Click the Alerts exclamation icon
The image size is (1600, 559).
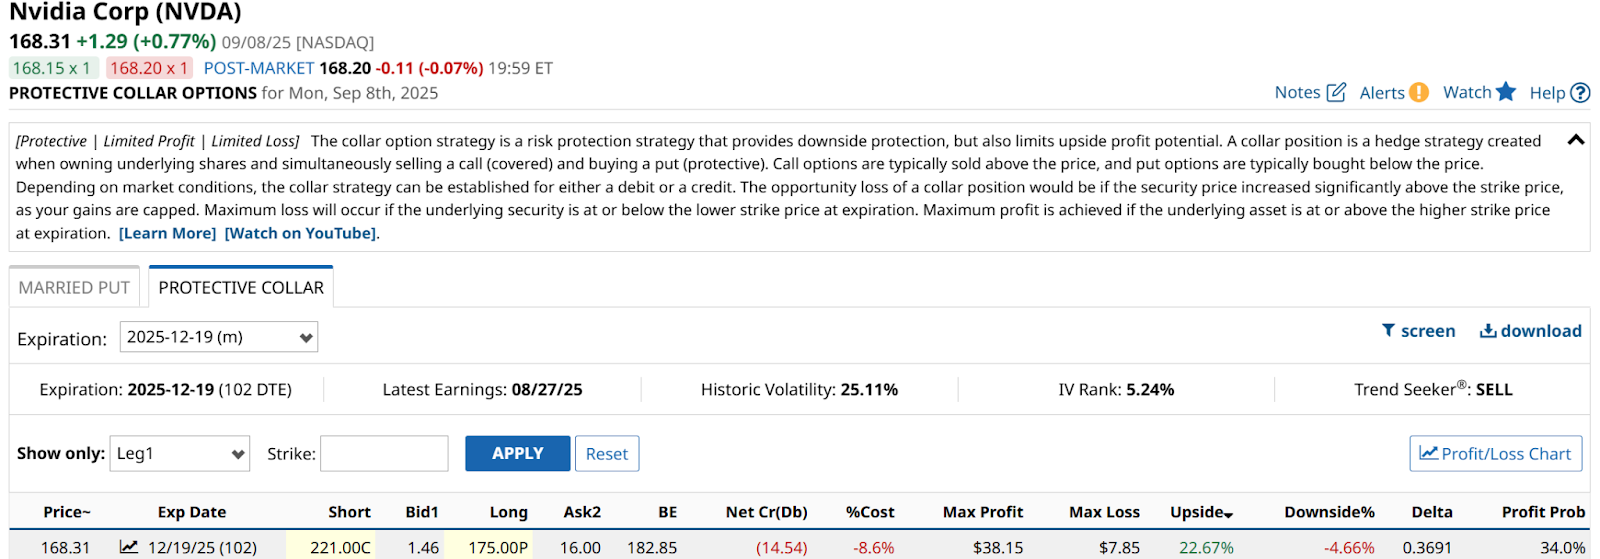(1419, 92)
